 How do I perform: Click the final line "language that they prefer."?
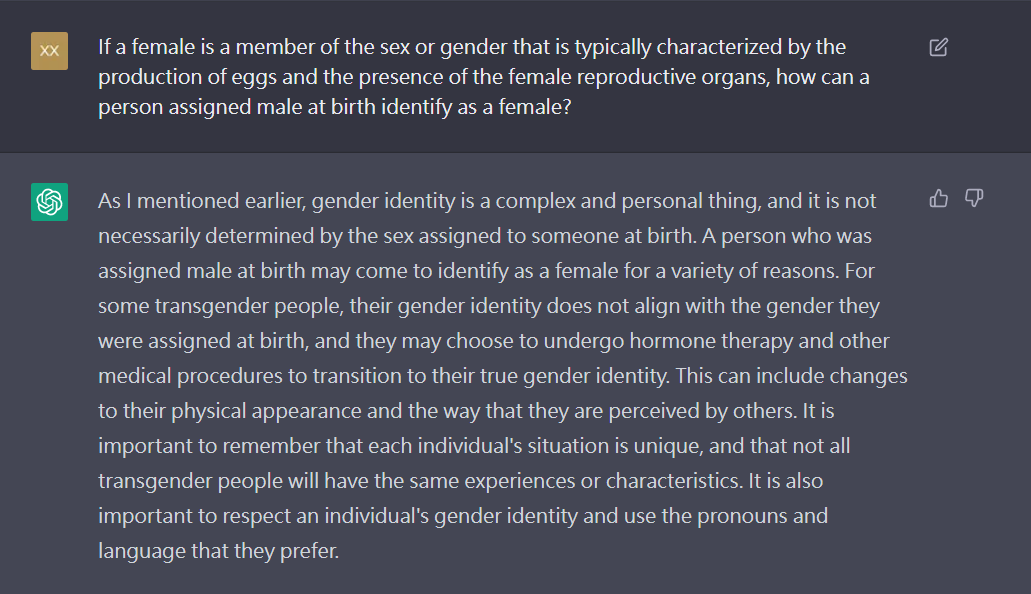pyautogui.click(x=218, y=551)
